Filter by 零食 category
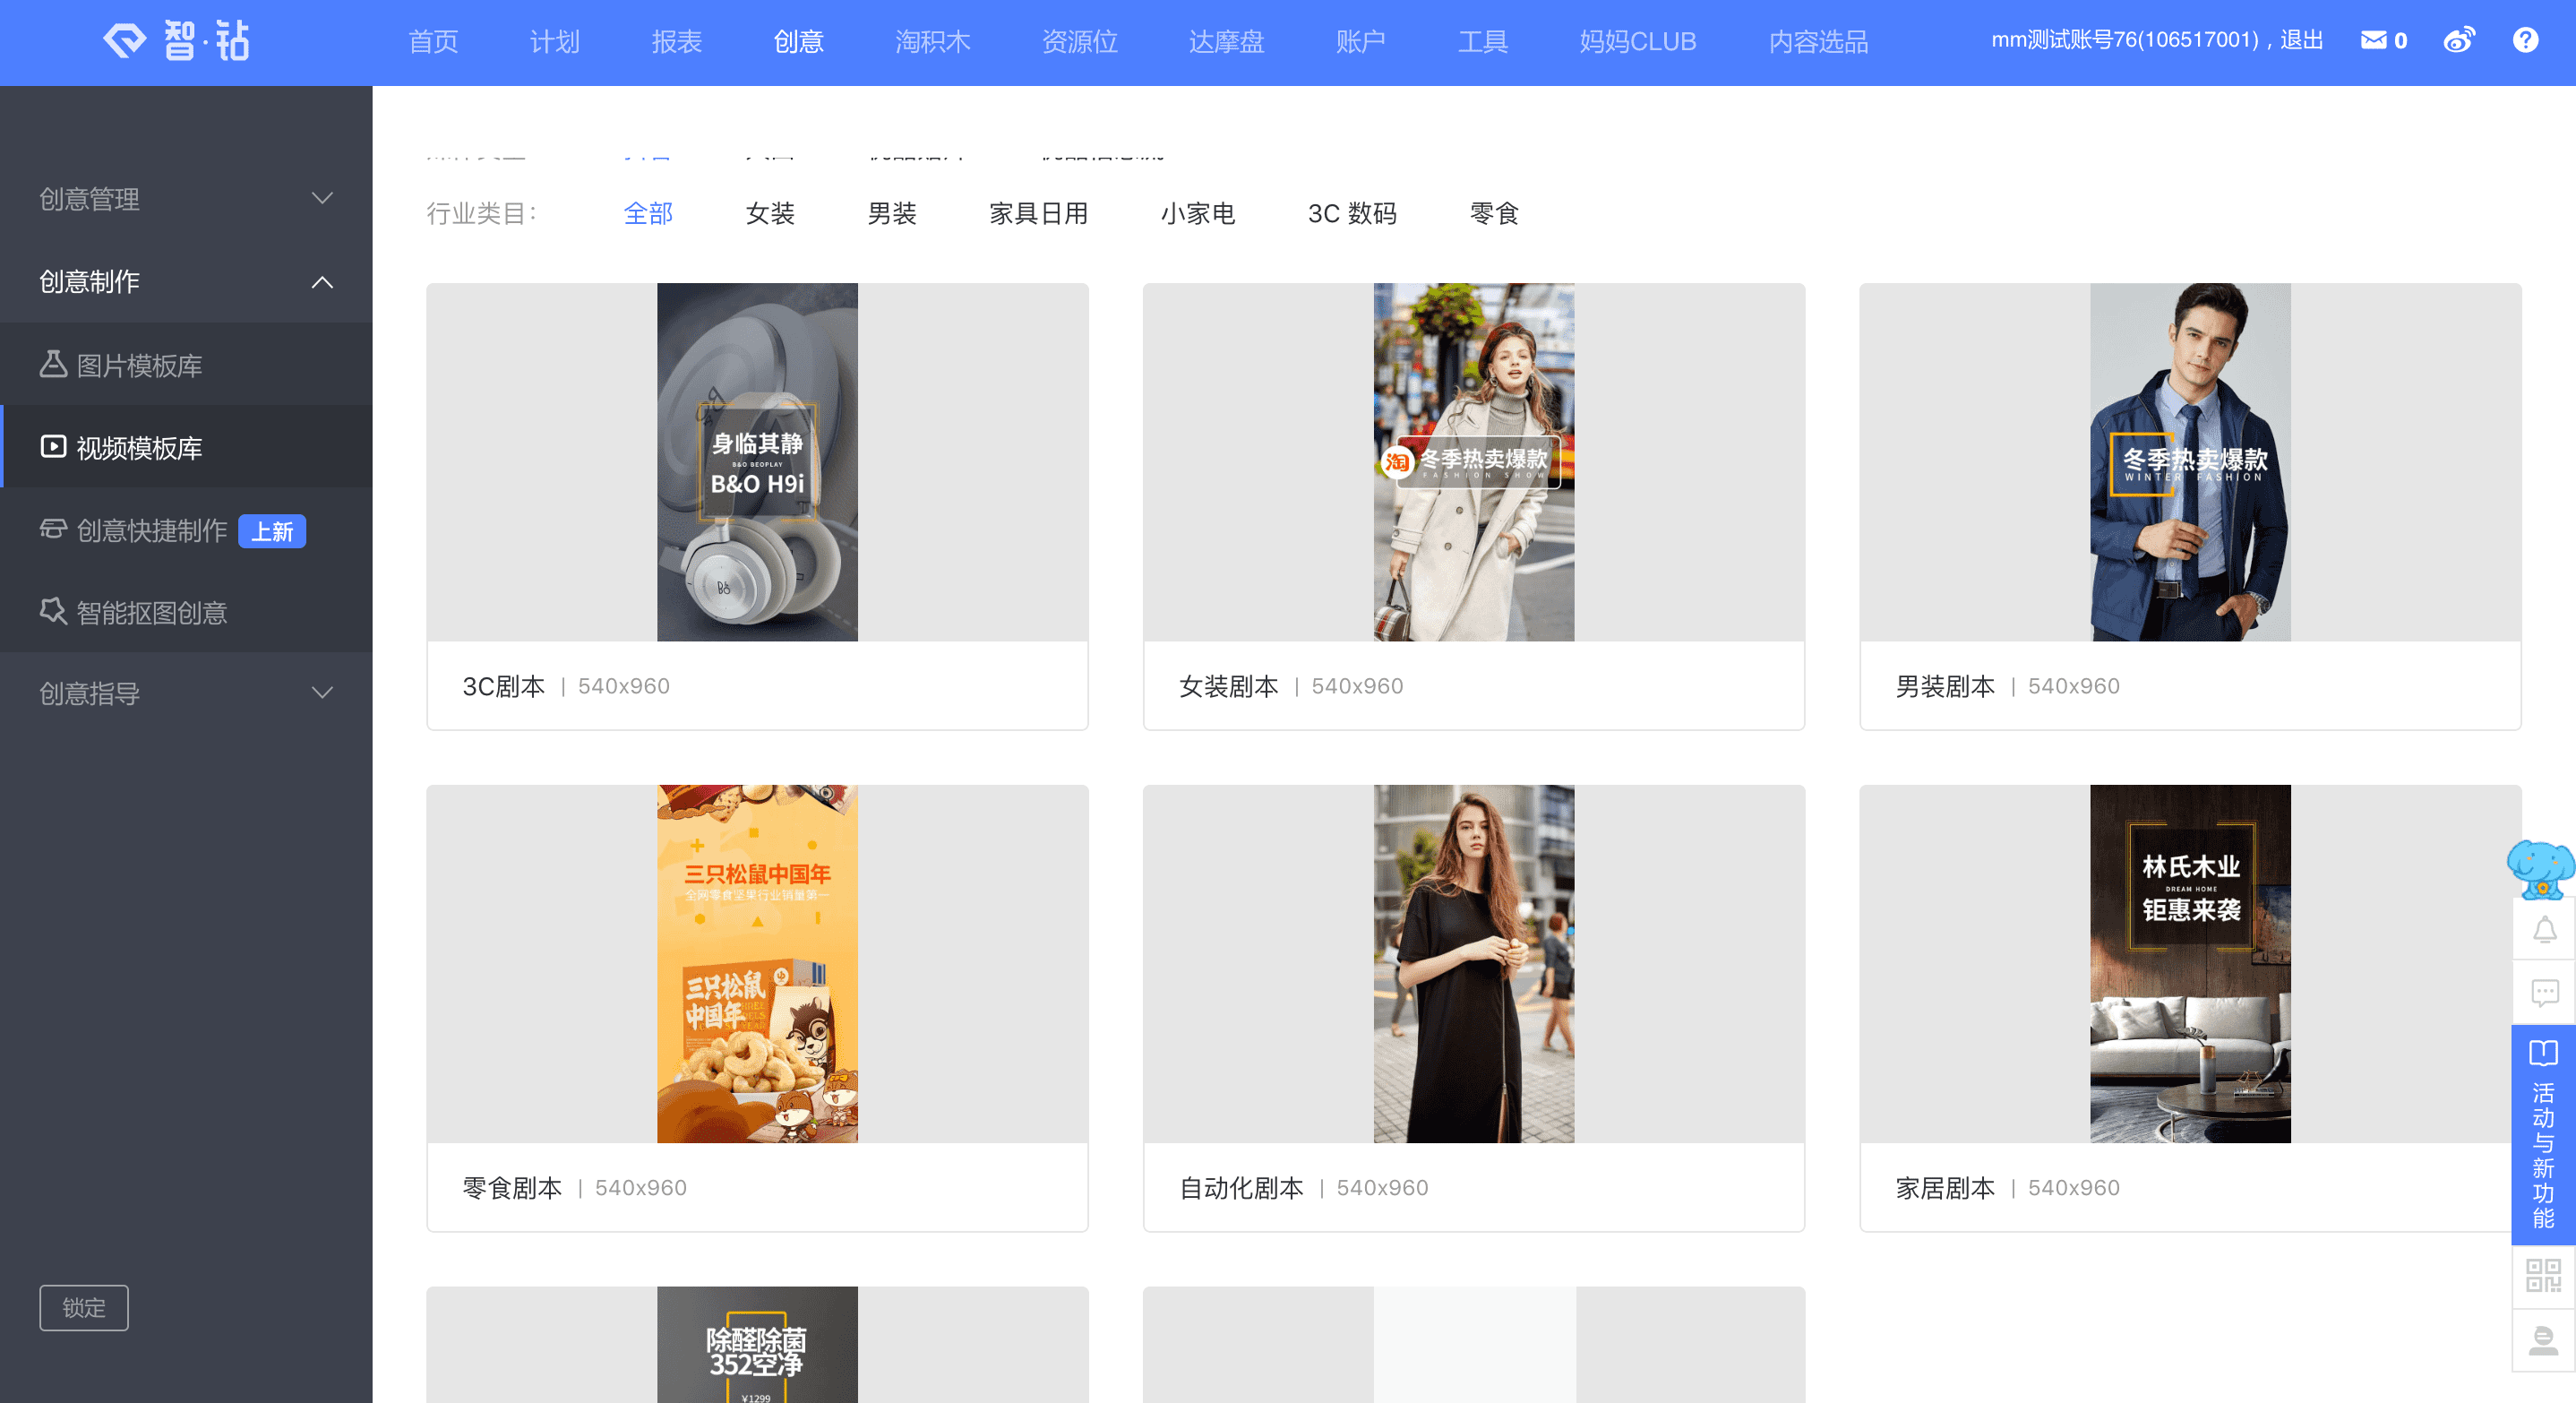Image resolution: width=2576 pixels, height=1403 pixels. coord(1494,213)
